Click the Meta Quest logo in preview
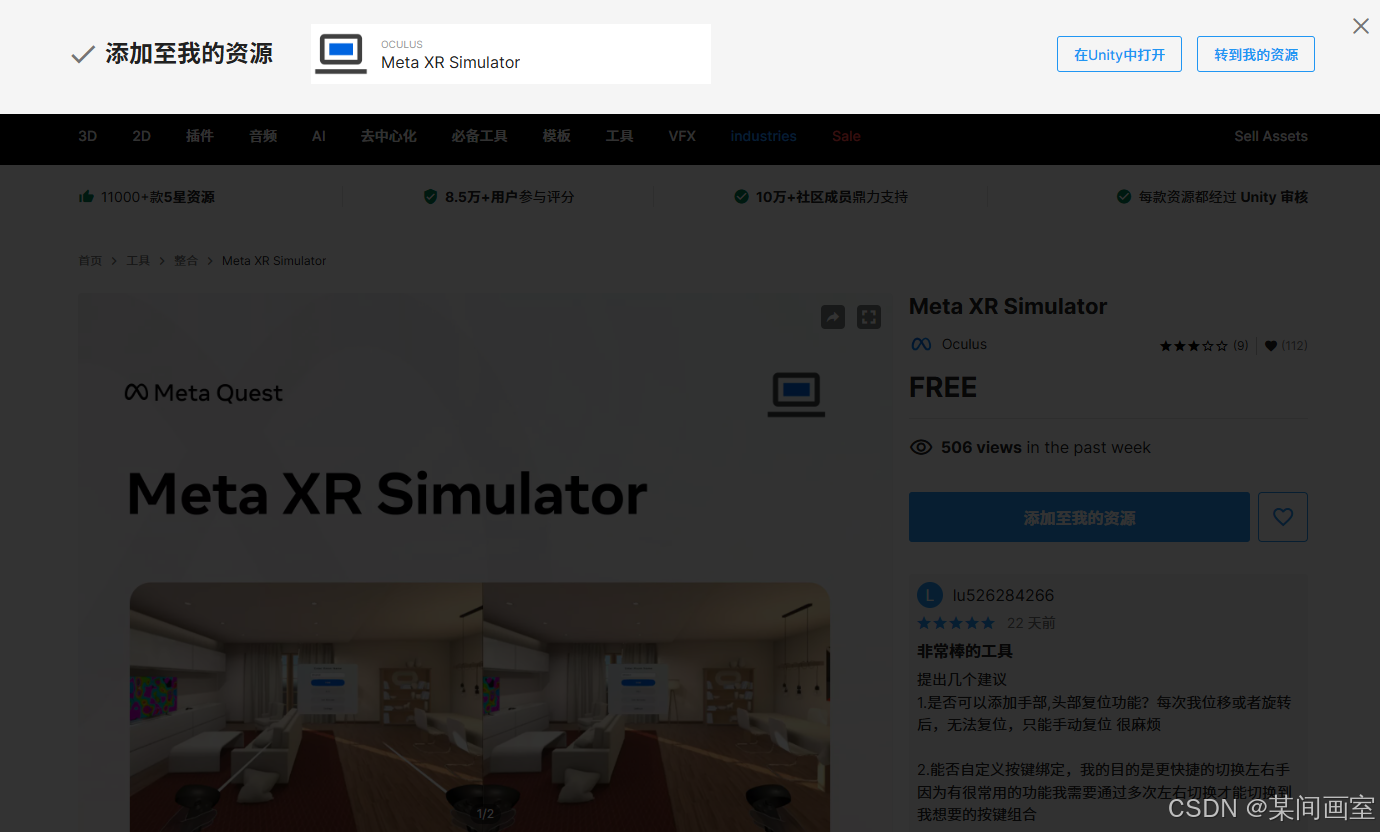 coord(203,393)
